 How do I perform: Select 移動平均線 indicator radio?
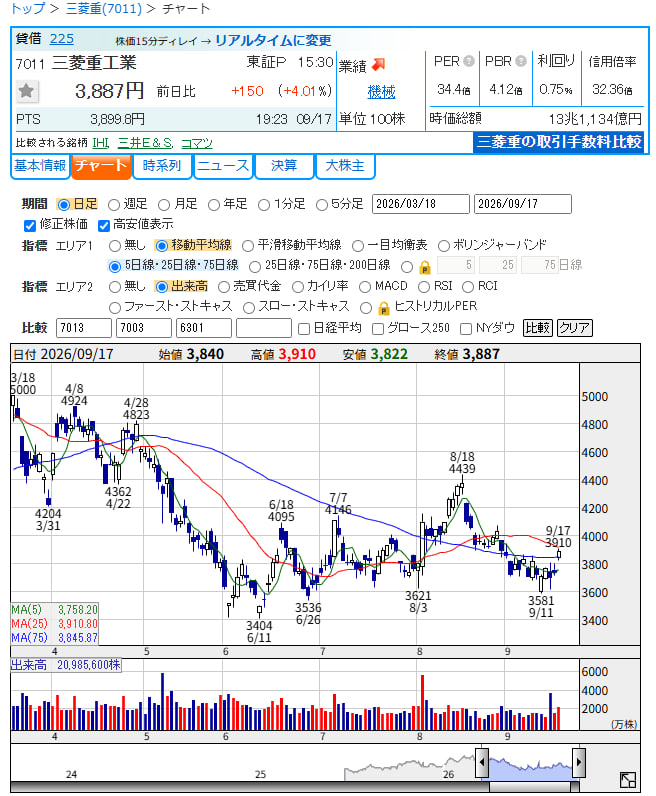(x=161, y=246)
